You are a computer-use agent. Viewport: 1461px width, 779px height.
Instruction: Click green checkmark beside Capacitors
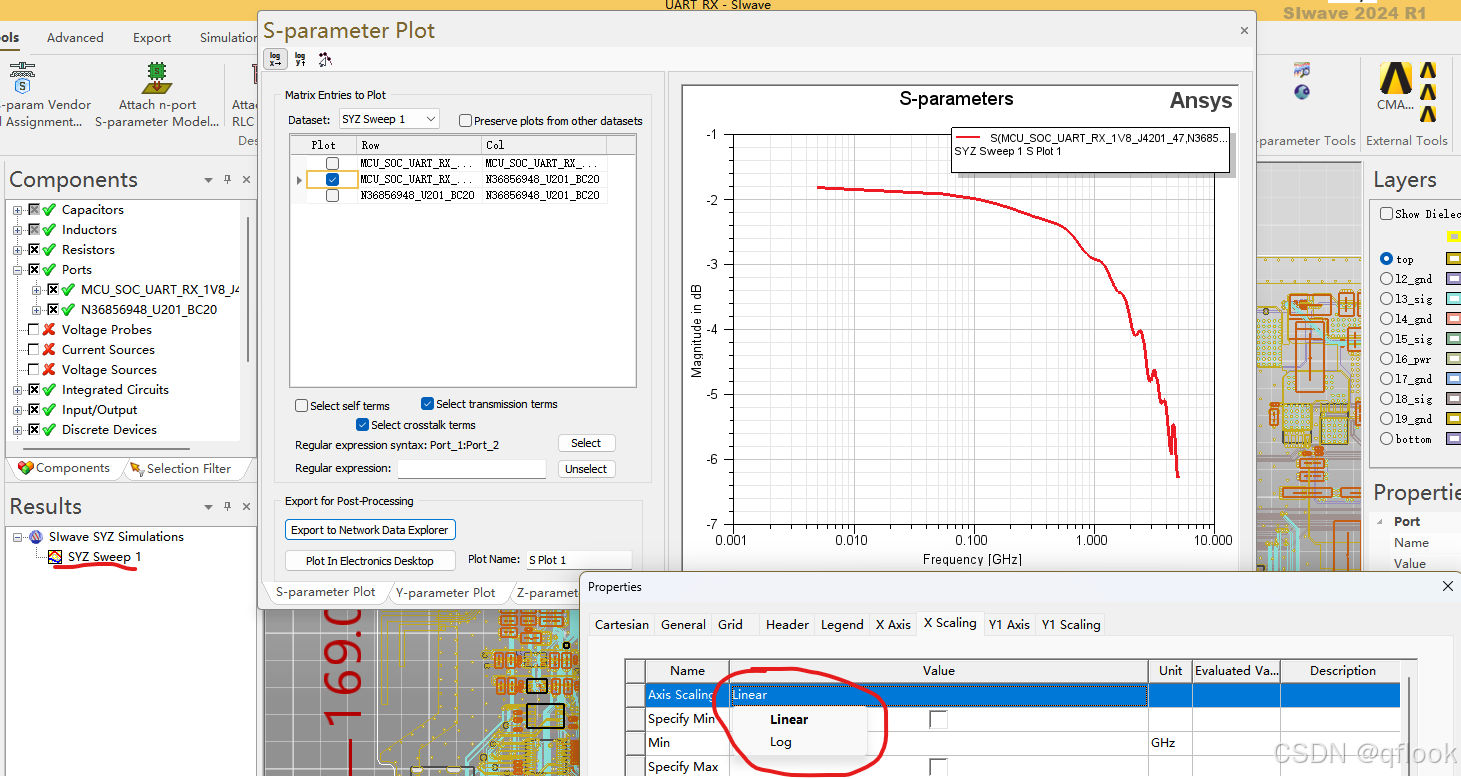(x=49, y=210)
